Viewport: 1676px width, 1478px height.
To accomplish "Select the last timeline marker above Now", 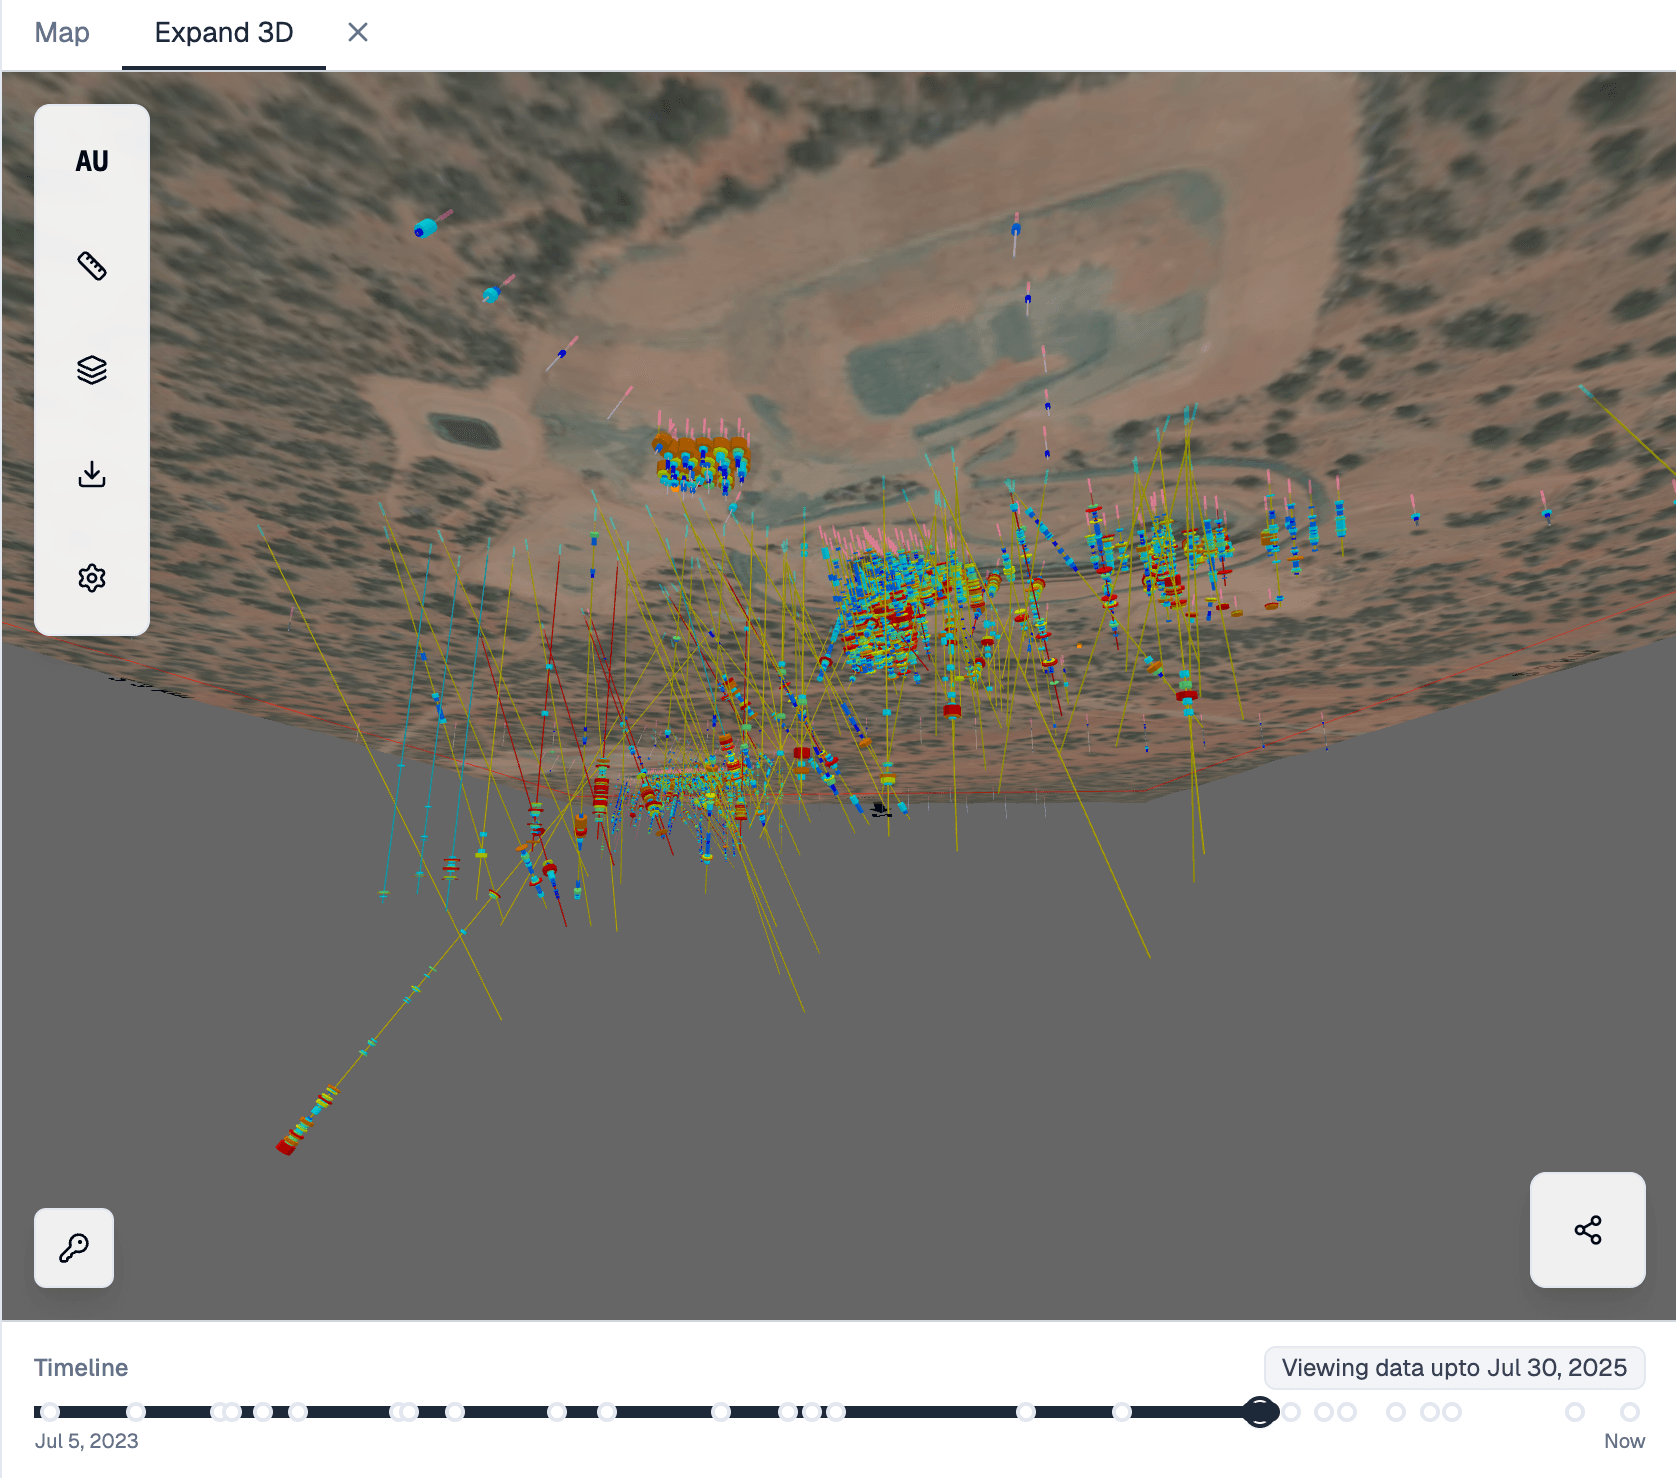I will [x=1630, y=1412].
